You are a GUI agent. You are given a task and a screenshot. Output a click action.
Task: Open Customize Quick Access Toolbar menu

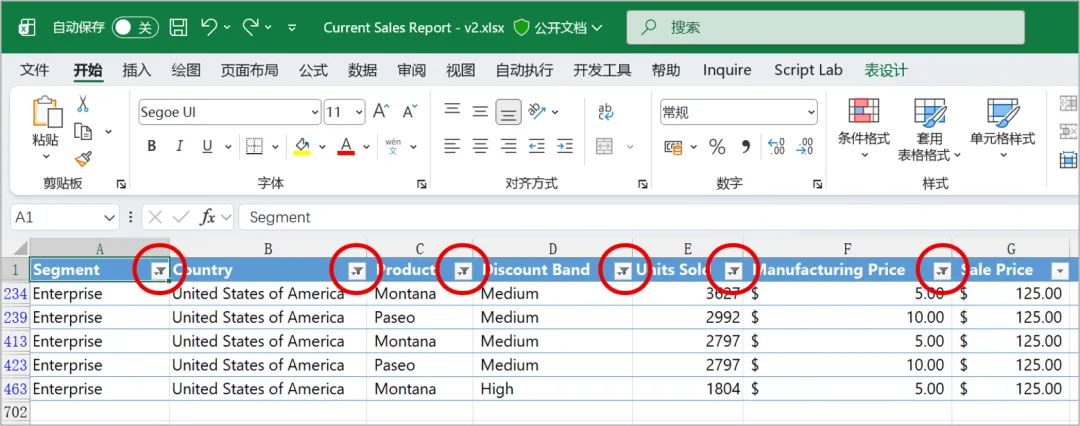click(292, 28)
